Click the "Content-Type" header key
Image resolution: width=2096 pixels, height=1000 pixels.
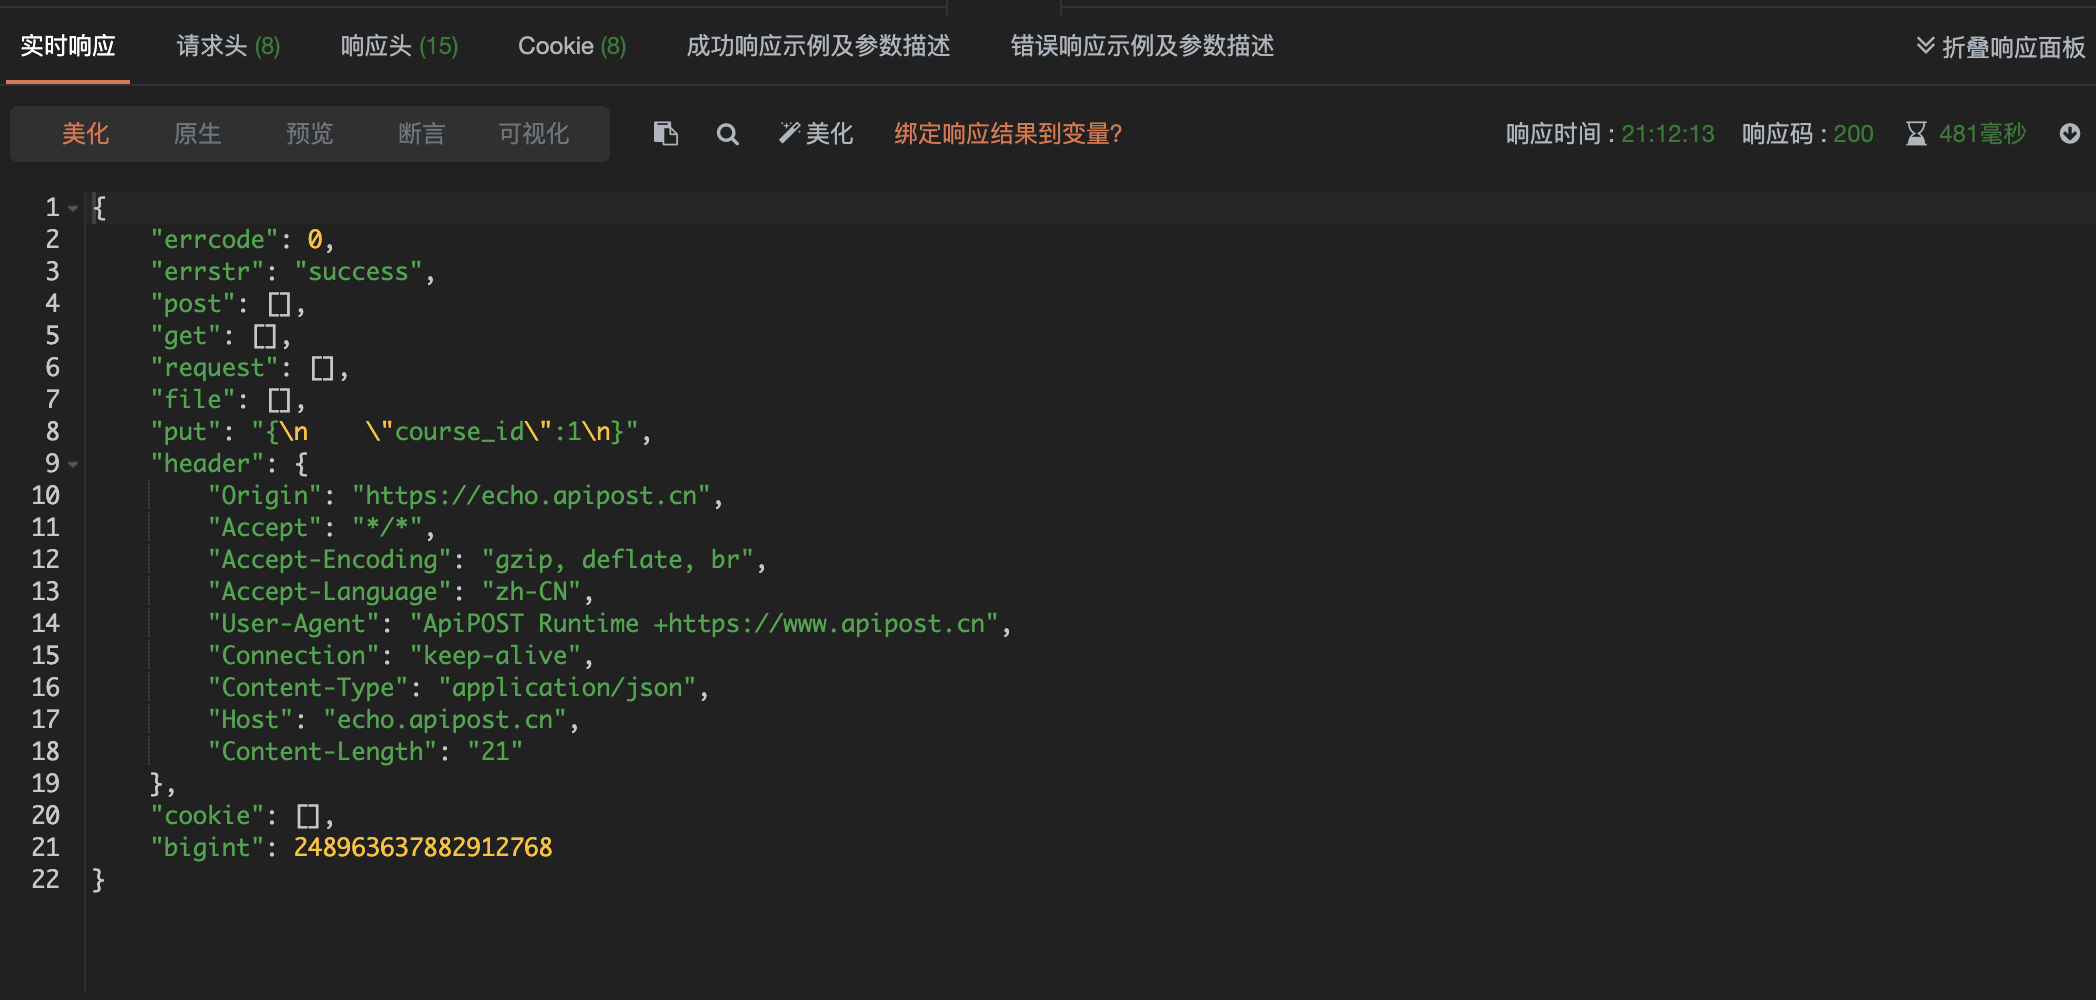pos(308,688)
